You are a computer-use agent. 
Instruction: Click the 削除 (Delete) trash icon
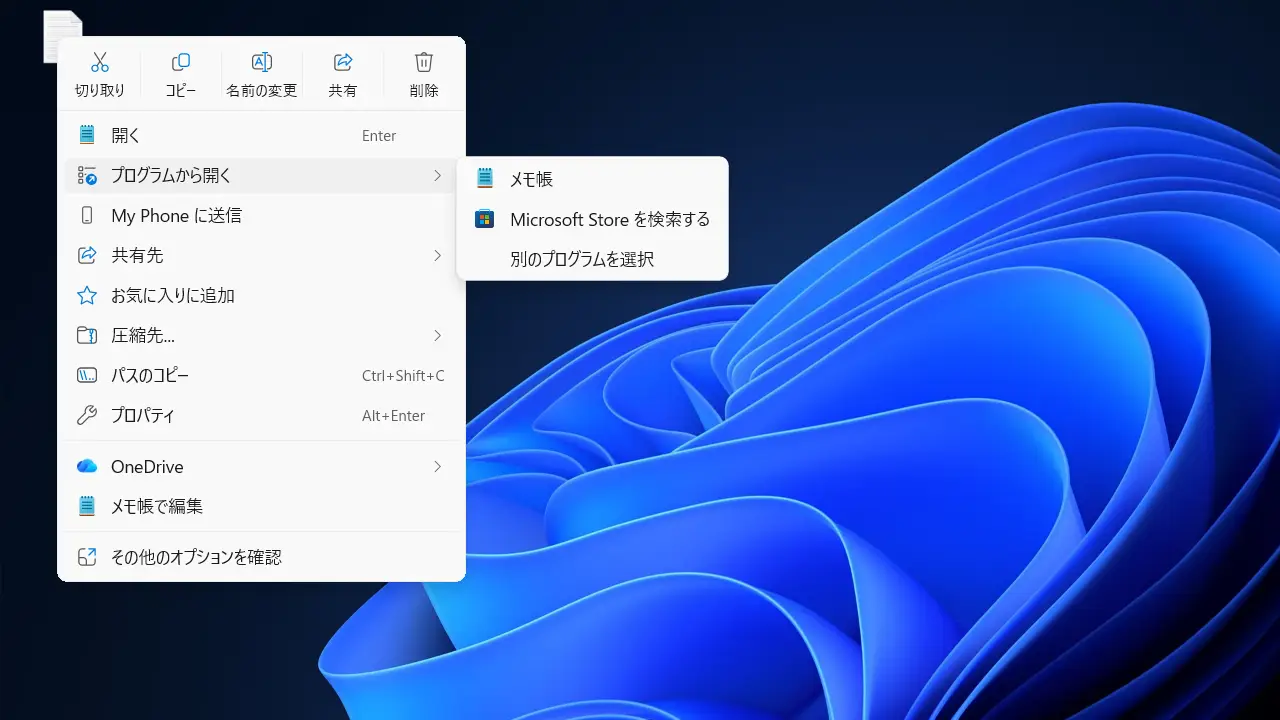click(424, 63)
